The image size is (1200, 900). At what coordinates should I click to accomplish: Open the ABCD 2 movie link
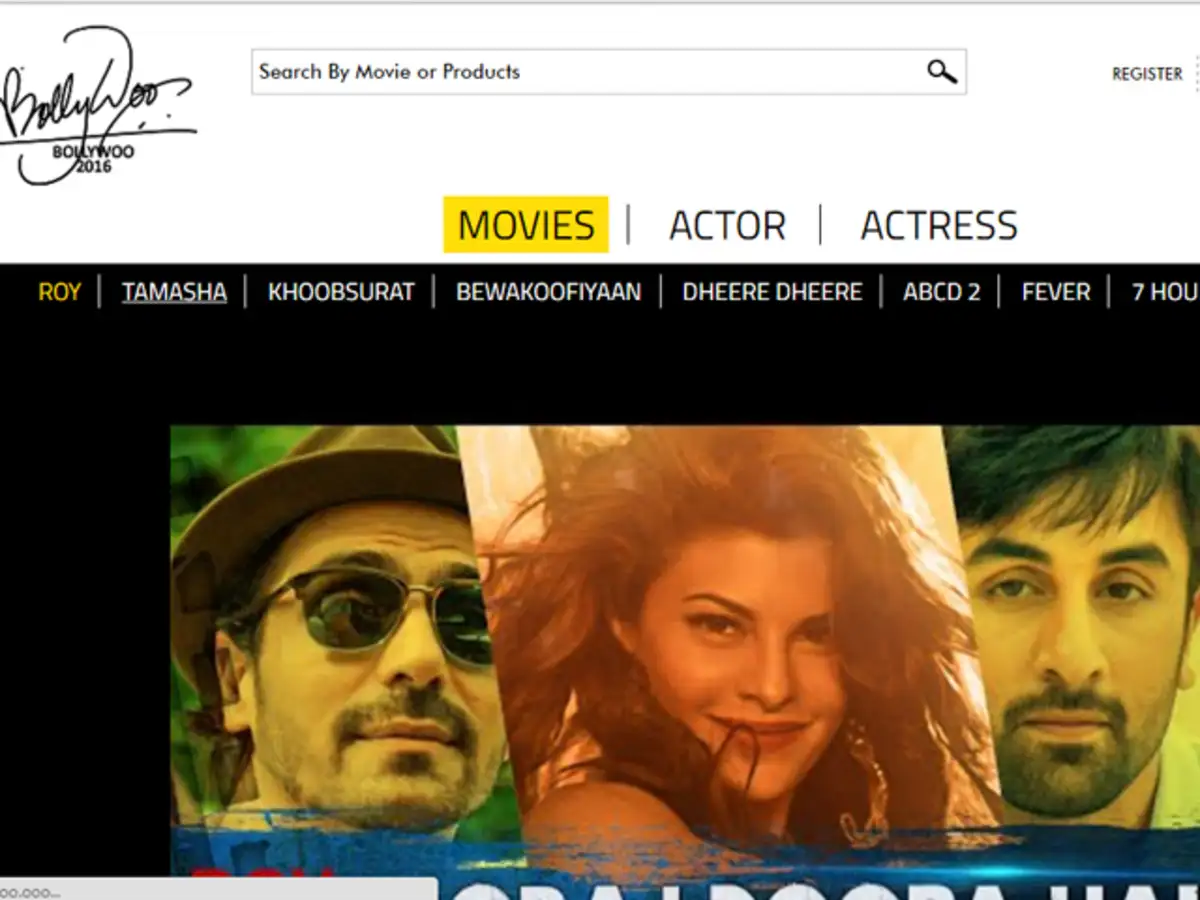tap(942, 292)
